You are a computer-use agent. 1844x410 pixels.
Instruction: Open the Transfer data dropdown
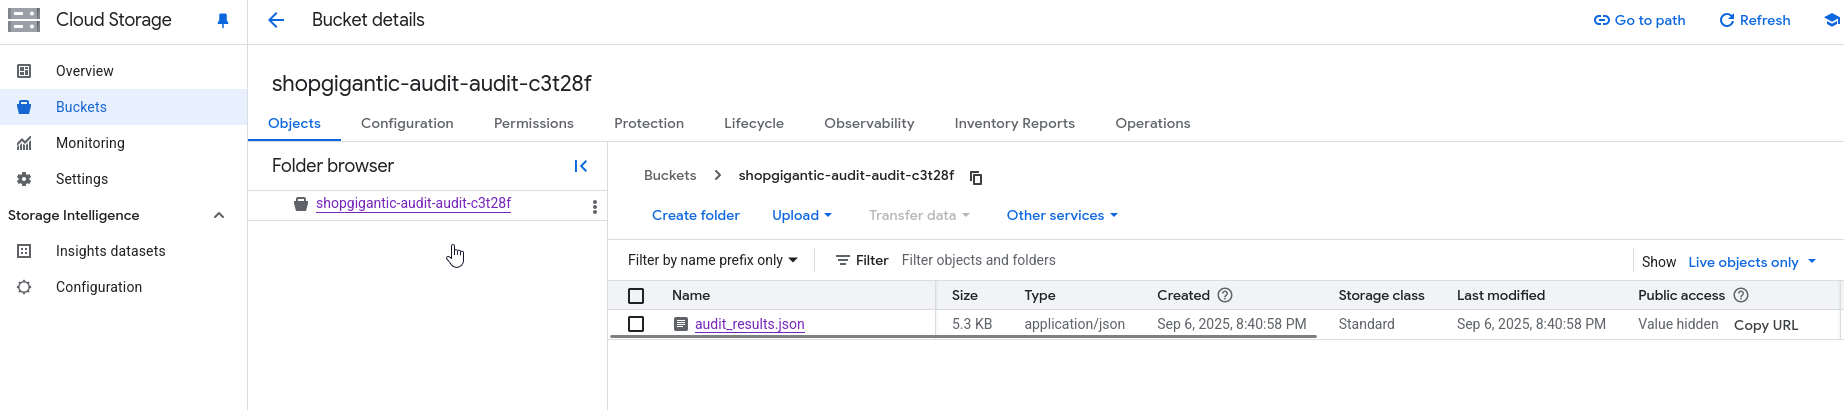[x=919, y=215]
